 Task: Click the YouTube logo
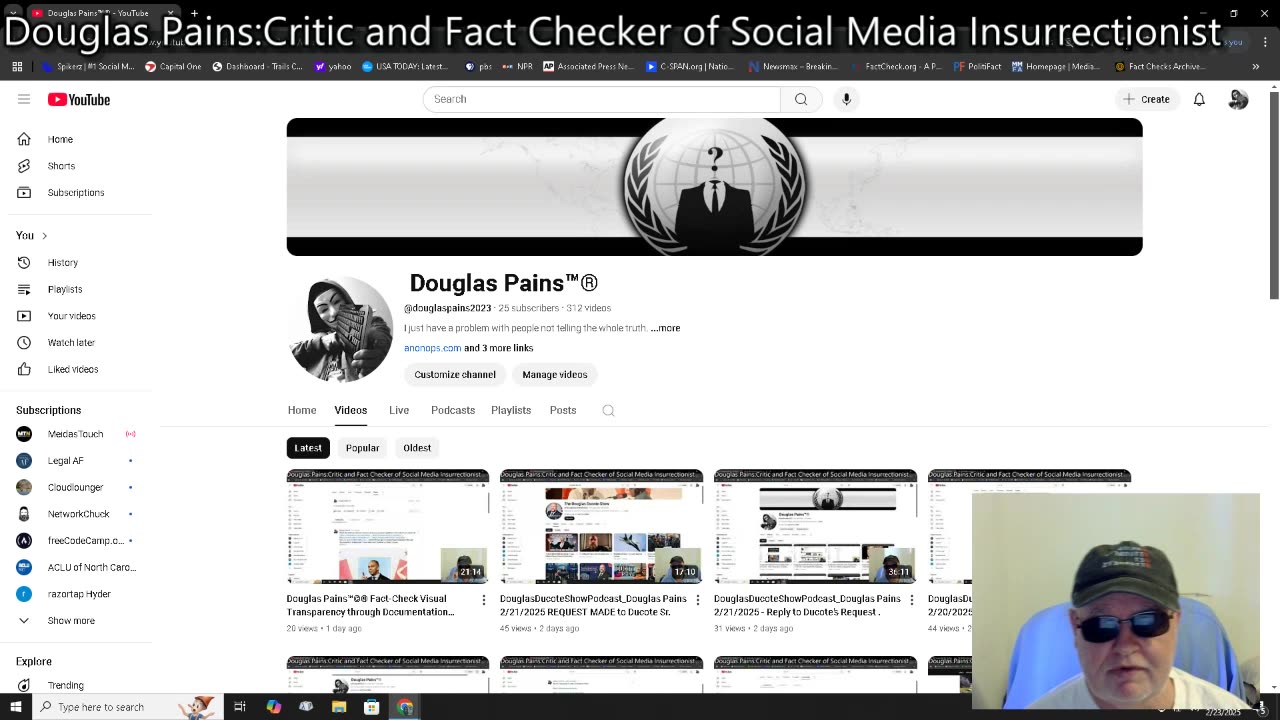point(79,99)
